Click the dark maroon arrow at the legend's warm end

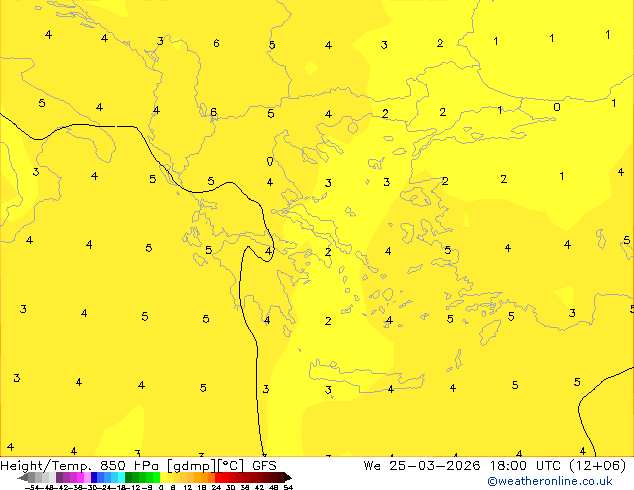coord(288,477)
